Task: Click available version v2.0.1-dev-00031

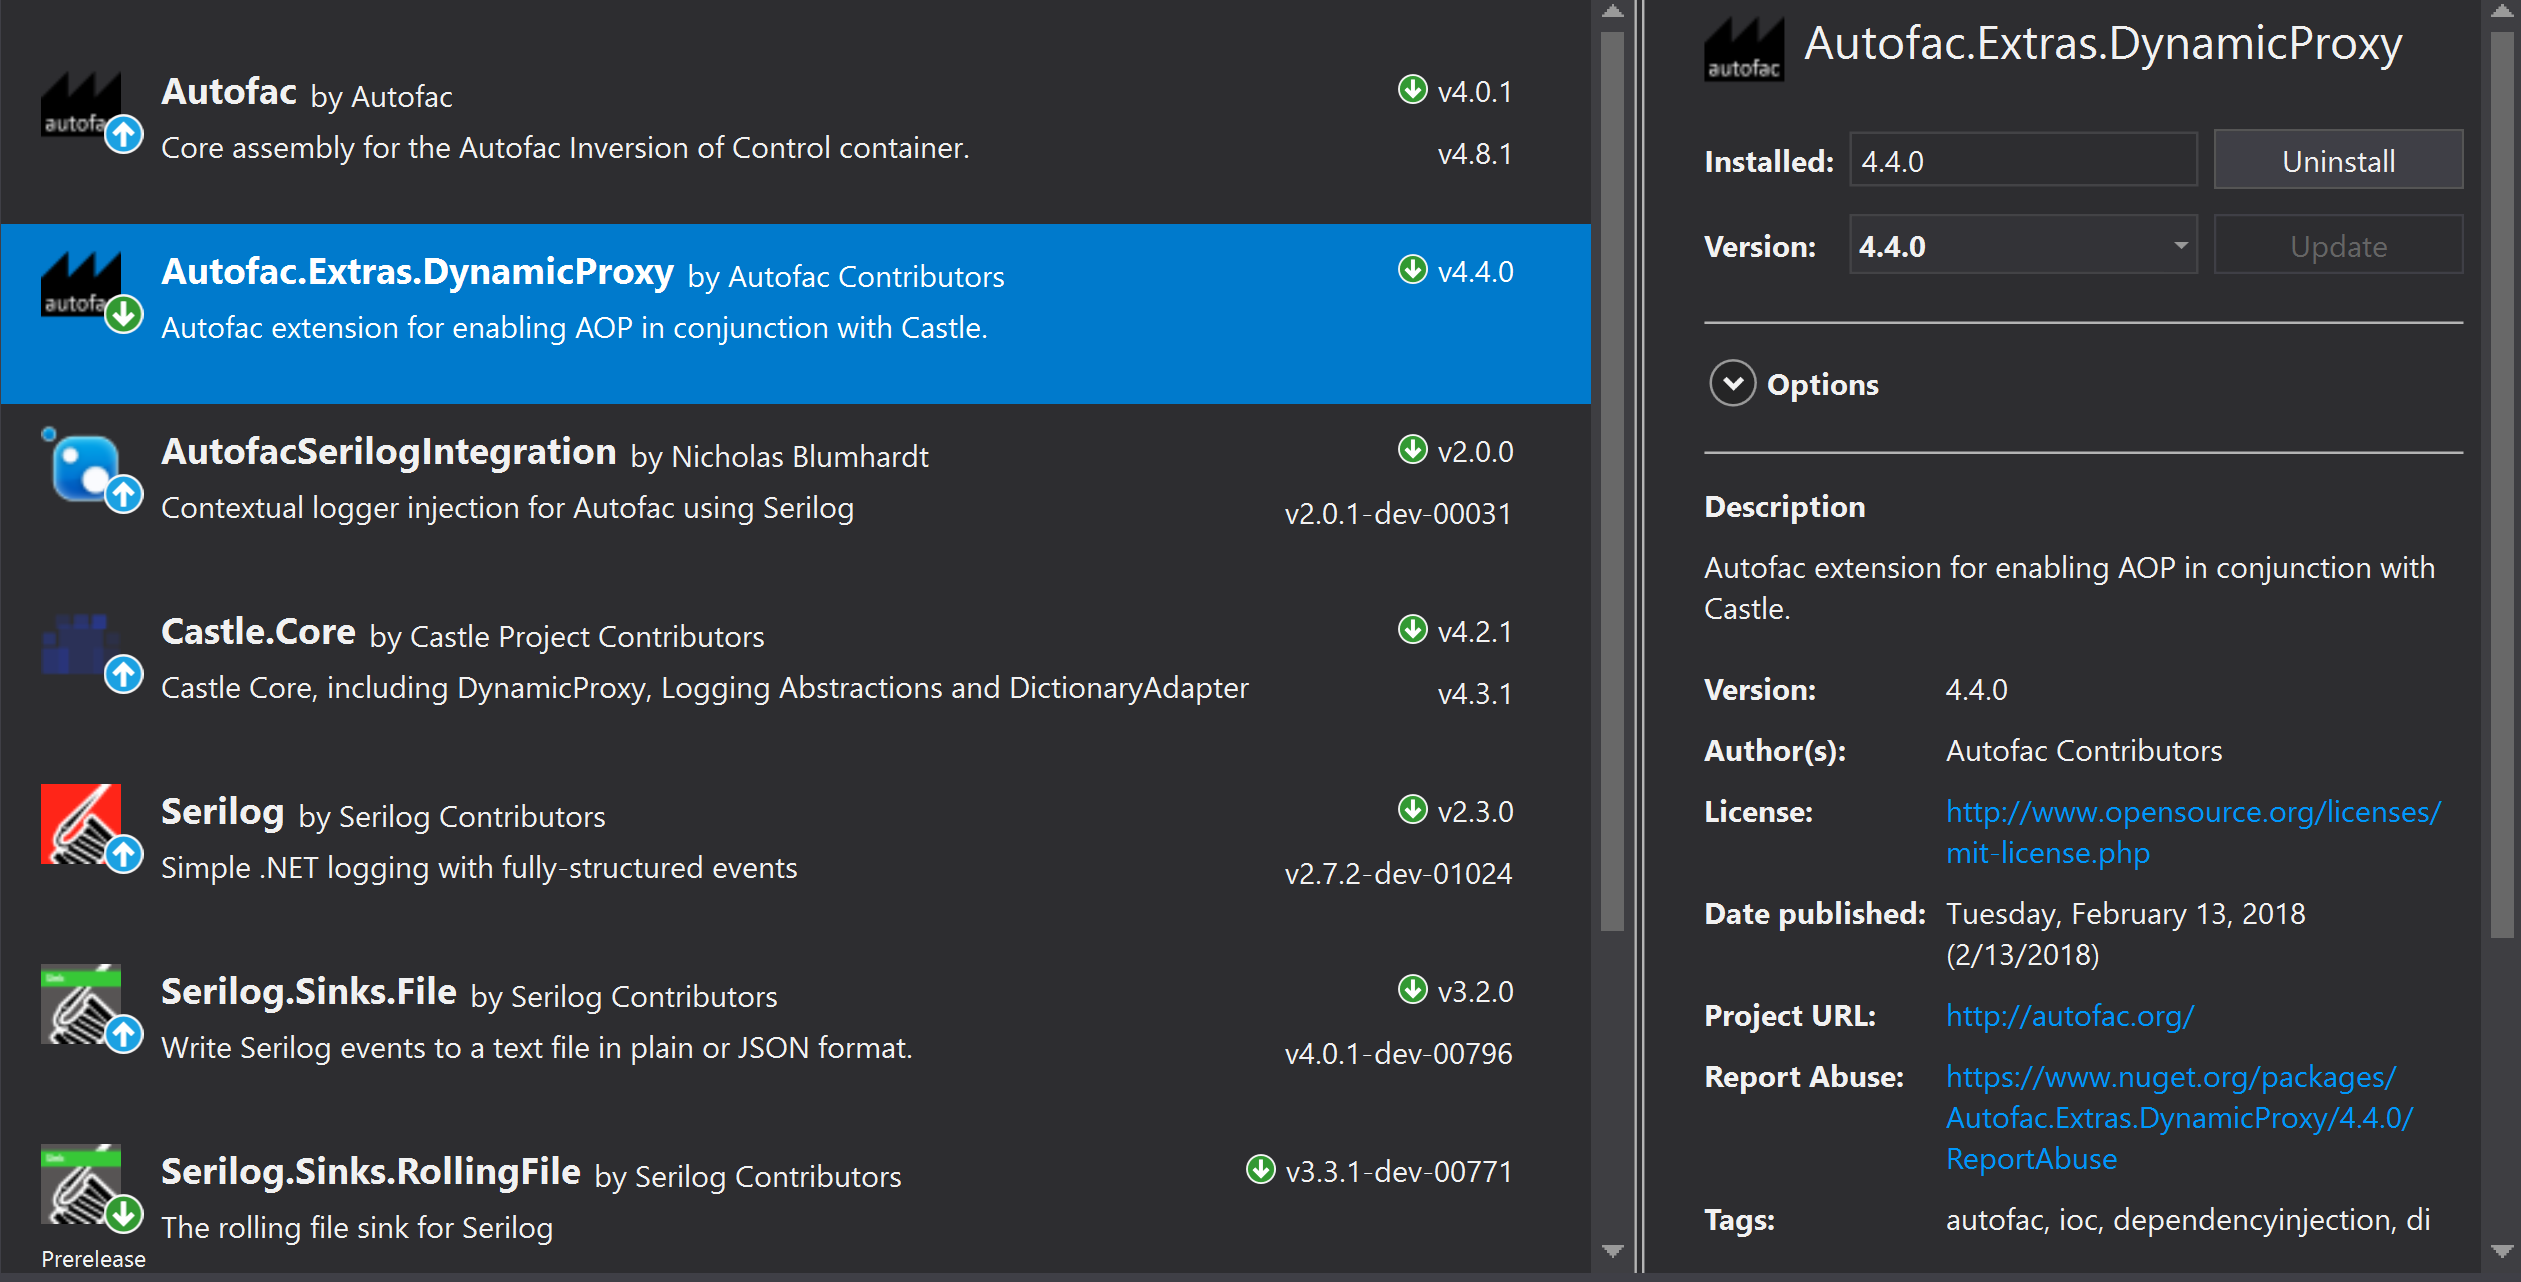Action: pyautogui.click(x=1398, y=514)
